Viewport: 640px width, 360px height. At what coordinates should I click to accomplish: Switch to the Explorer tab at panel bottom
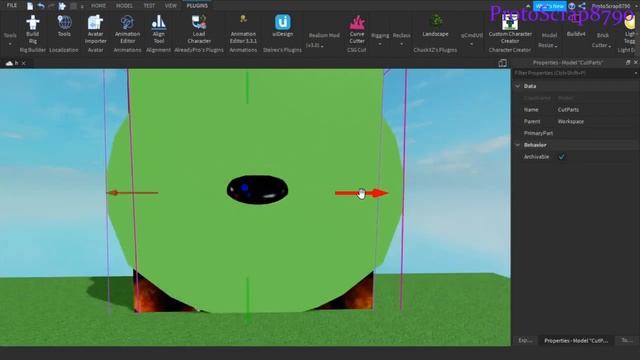click(525, 340)
